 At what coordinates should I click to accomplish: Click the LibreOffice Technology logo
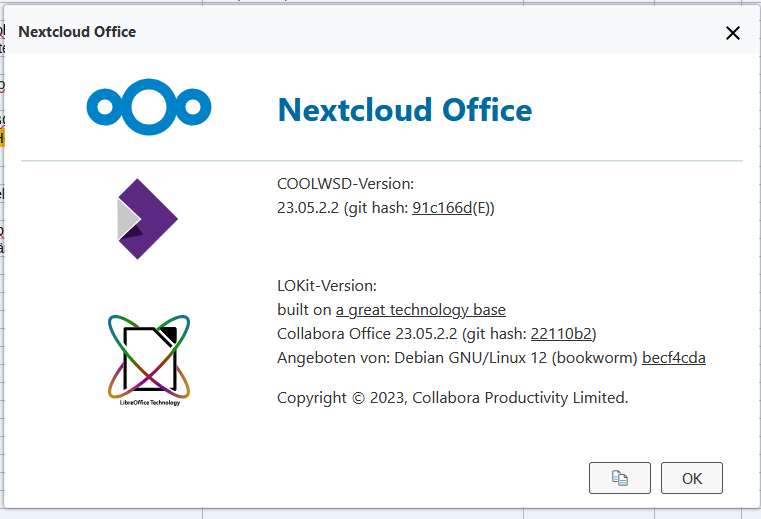[x=149, y=360]
